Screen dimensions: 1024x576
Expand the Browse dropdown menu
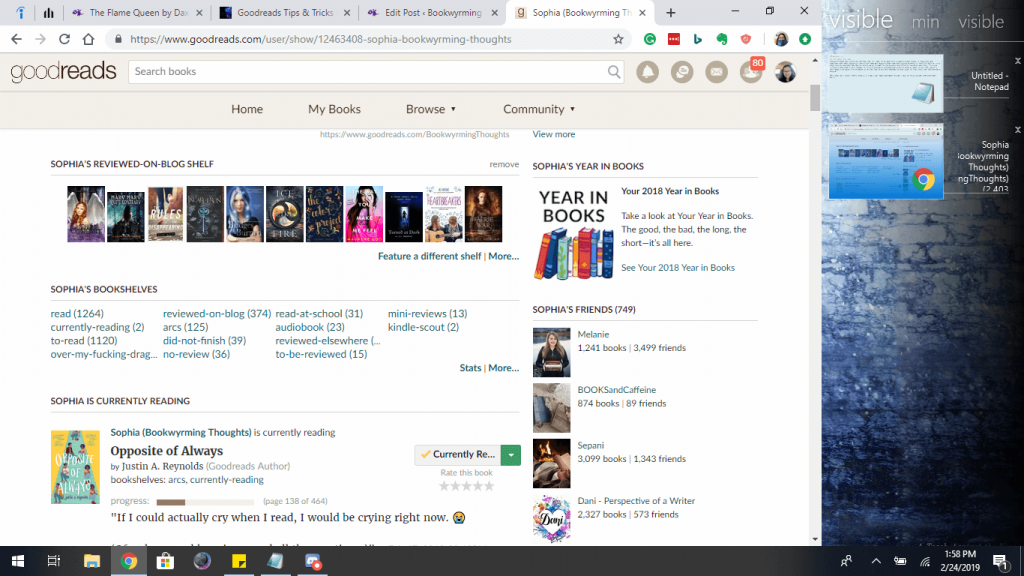[x=431, y=109]
